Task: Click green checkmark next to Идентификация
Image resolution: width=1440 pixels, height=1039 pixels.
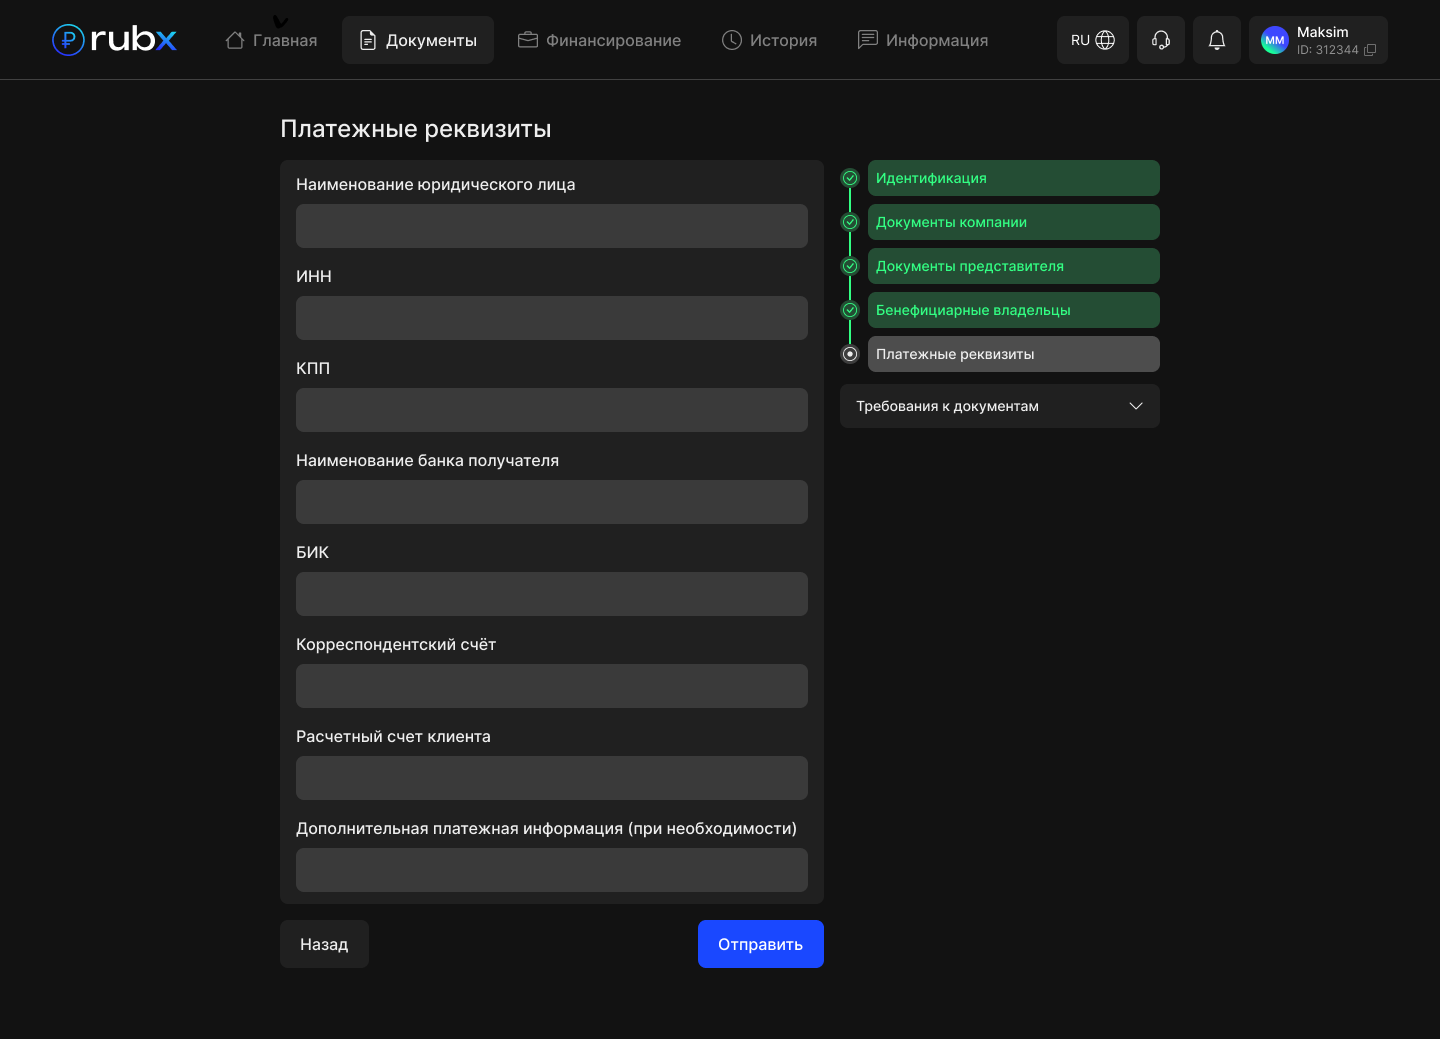Action: (x=850, y=178)
